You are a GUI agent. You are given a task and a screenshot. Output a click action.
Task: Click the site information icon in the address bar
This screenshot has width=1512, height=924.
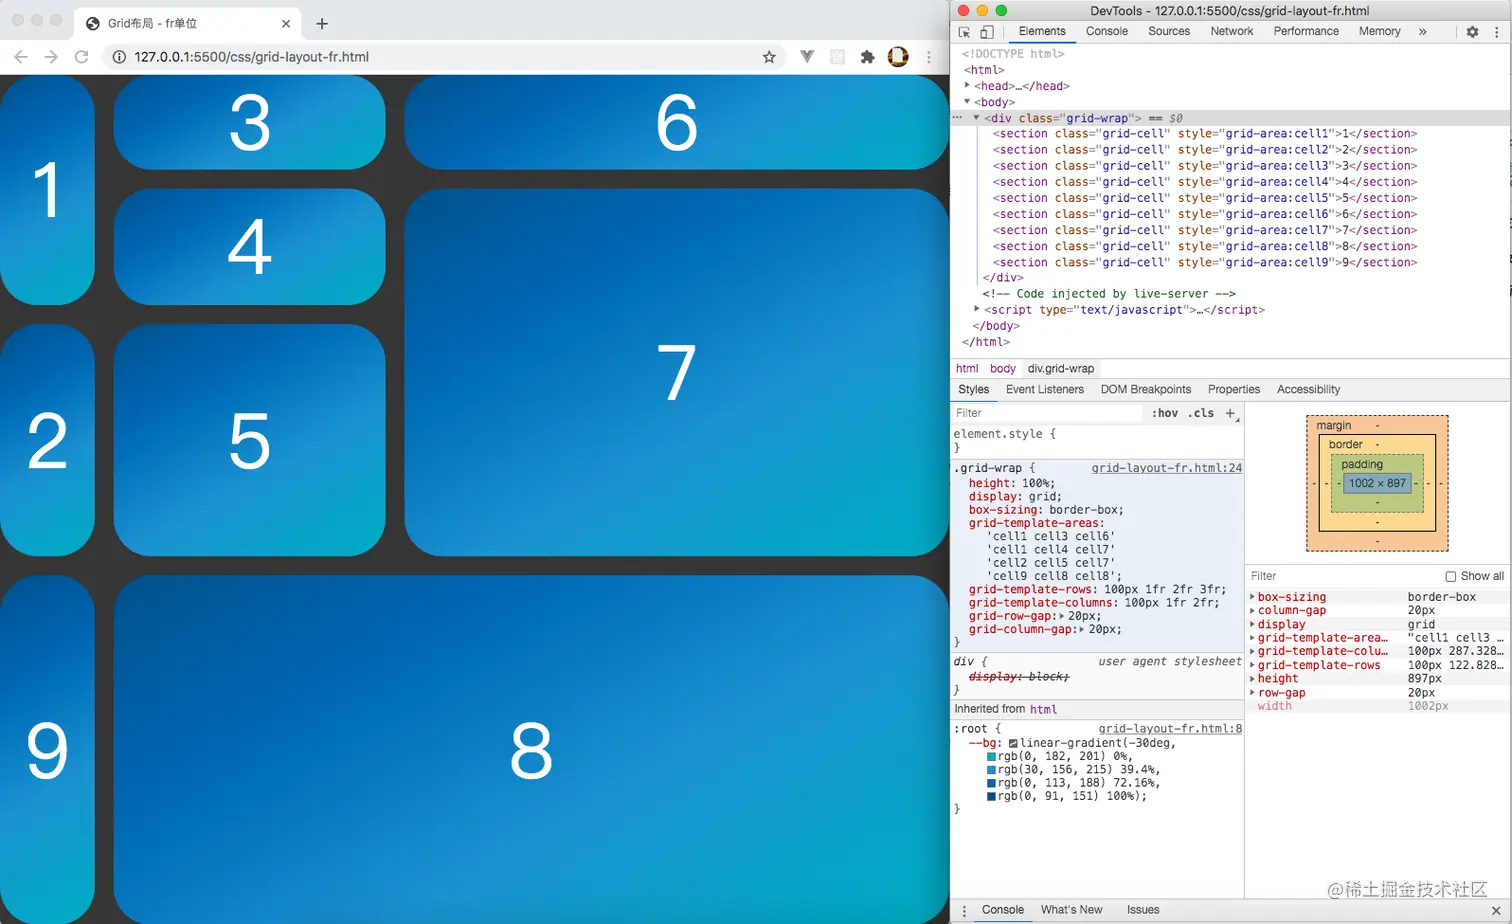click(x=119, y=57)
